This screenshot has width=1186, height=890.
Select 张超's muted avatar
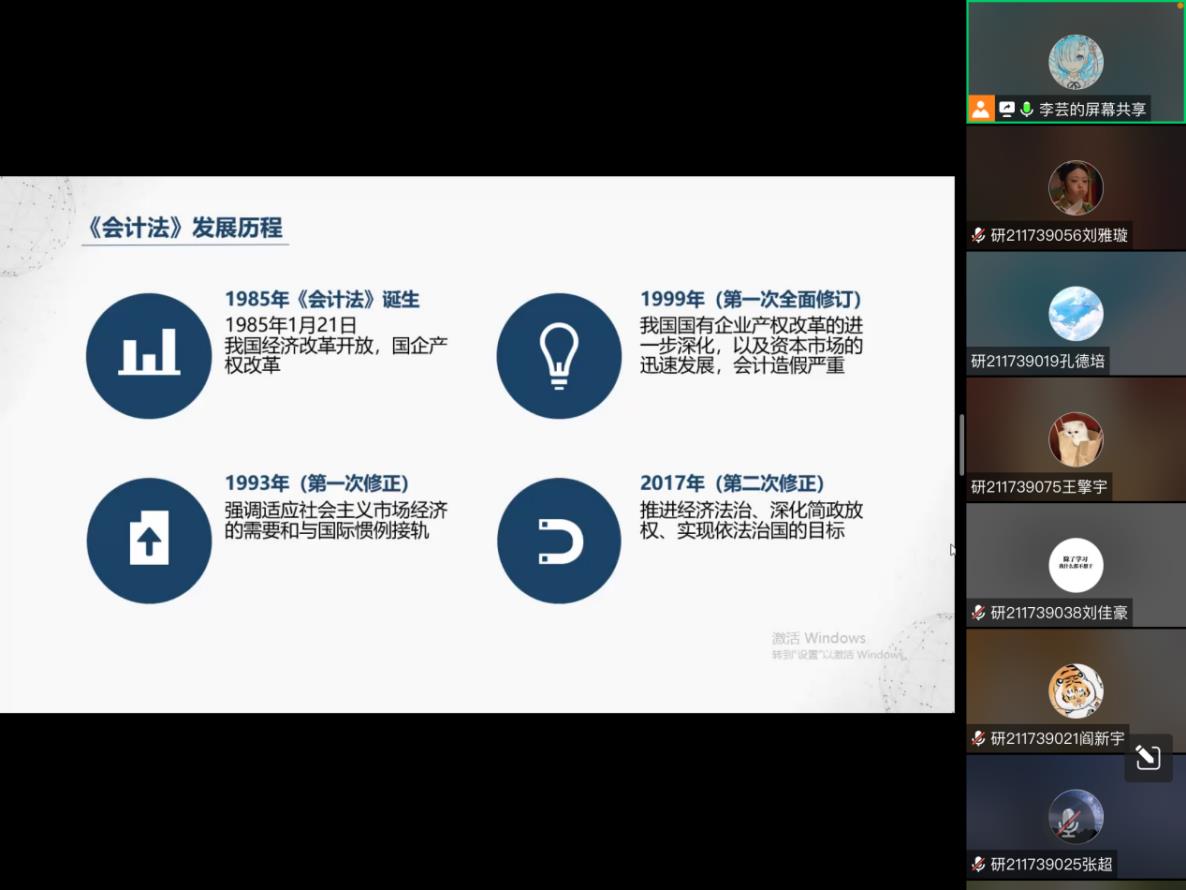point(1075,816)
